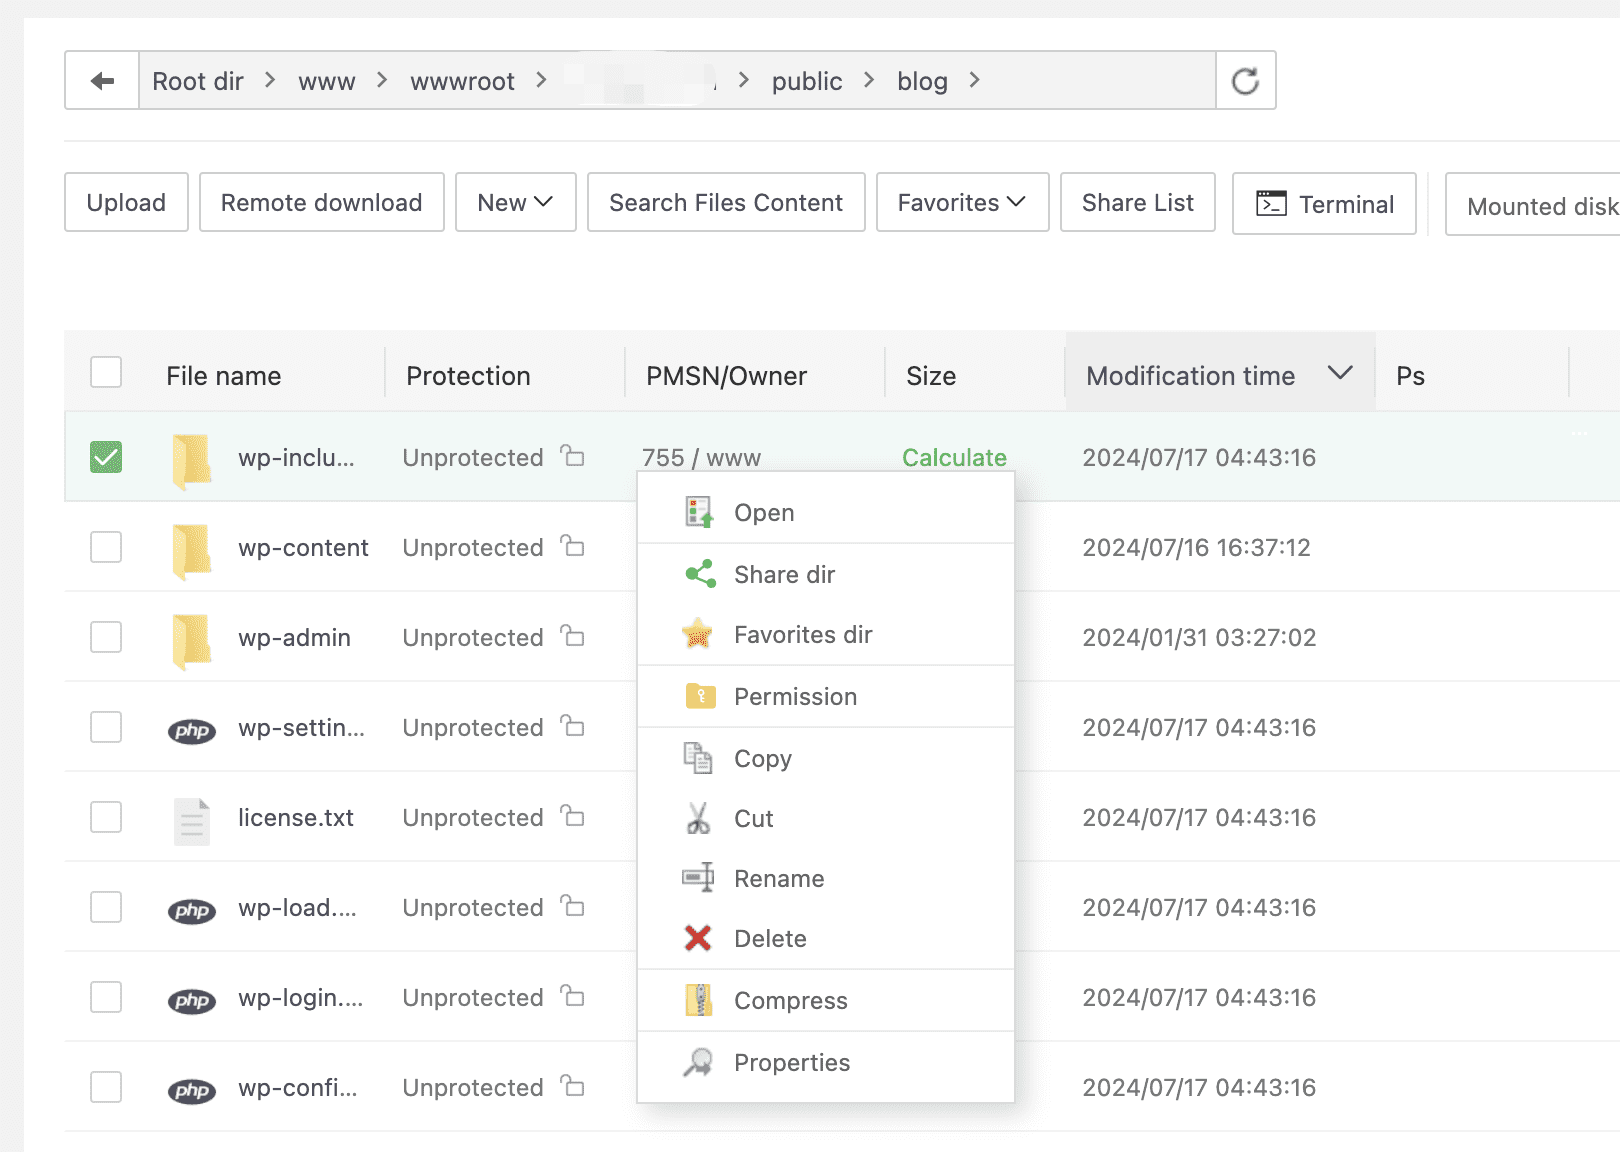Open the New dropdown menu

tap(515, 202)
